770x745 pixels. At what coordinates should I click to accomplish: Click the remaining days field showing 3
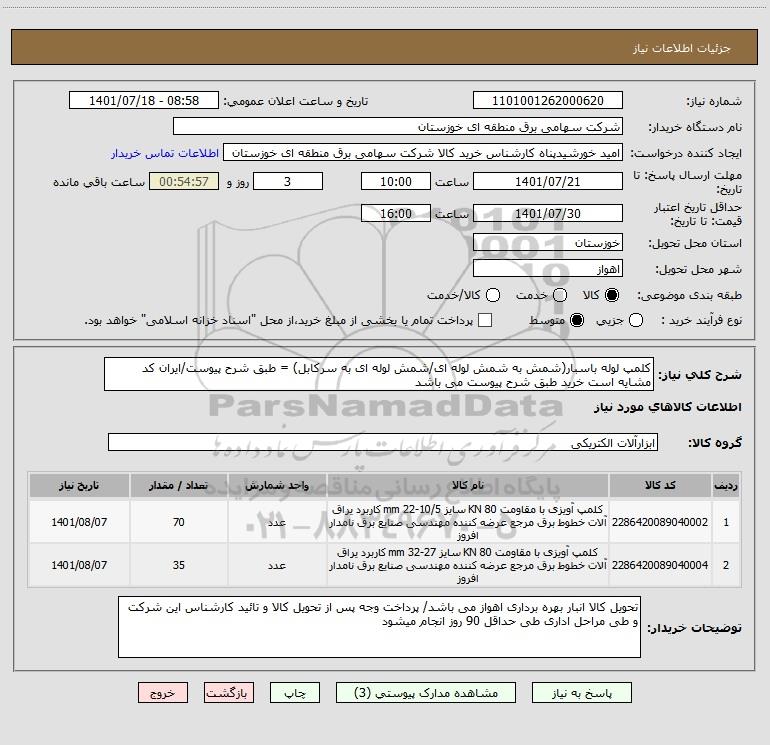288,181
